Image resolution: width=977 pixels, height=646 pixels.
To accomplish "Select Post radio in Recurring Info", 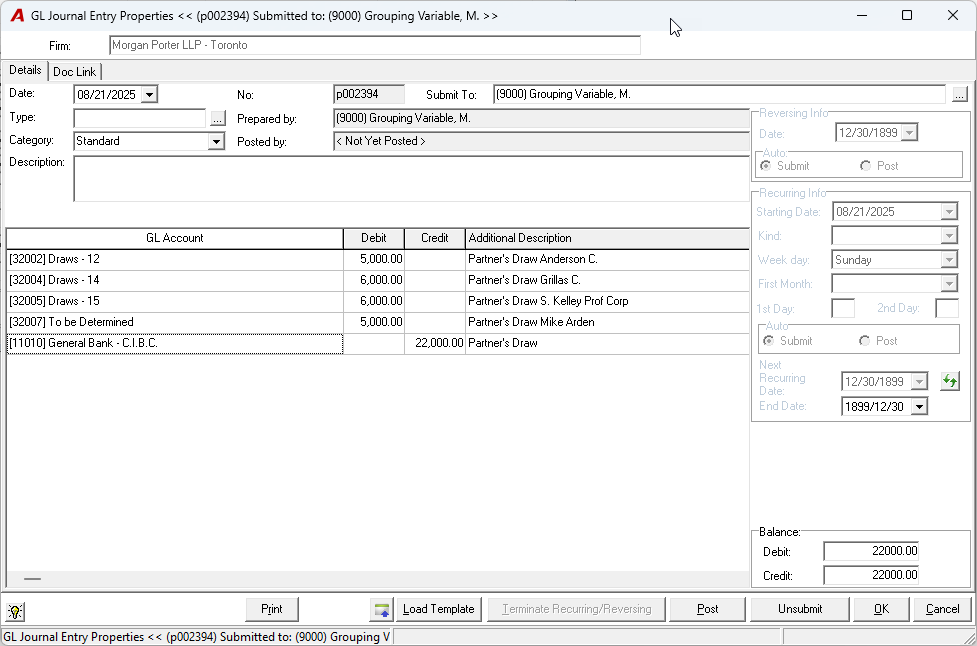I will click(864, 341).
